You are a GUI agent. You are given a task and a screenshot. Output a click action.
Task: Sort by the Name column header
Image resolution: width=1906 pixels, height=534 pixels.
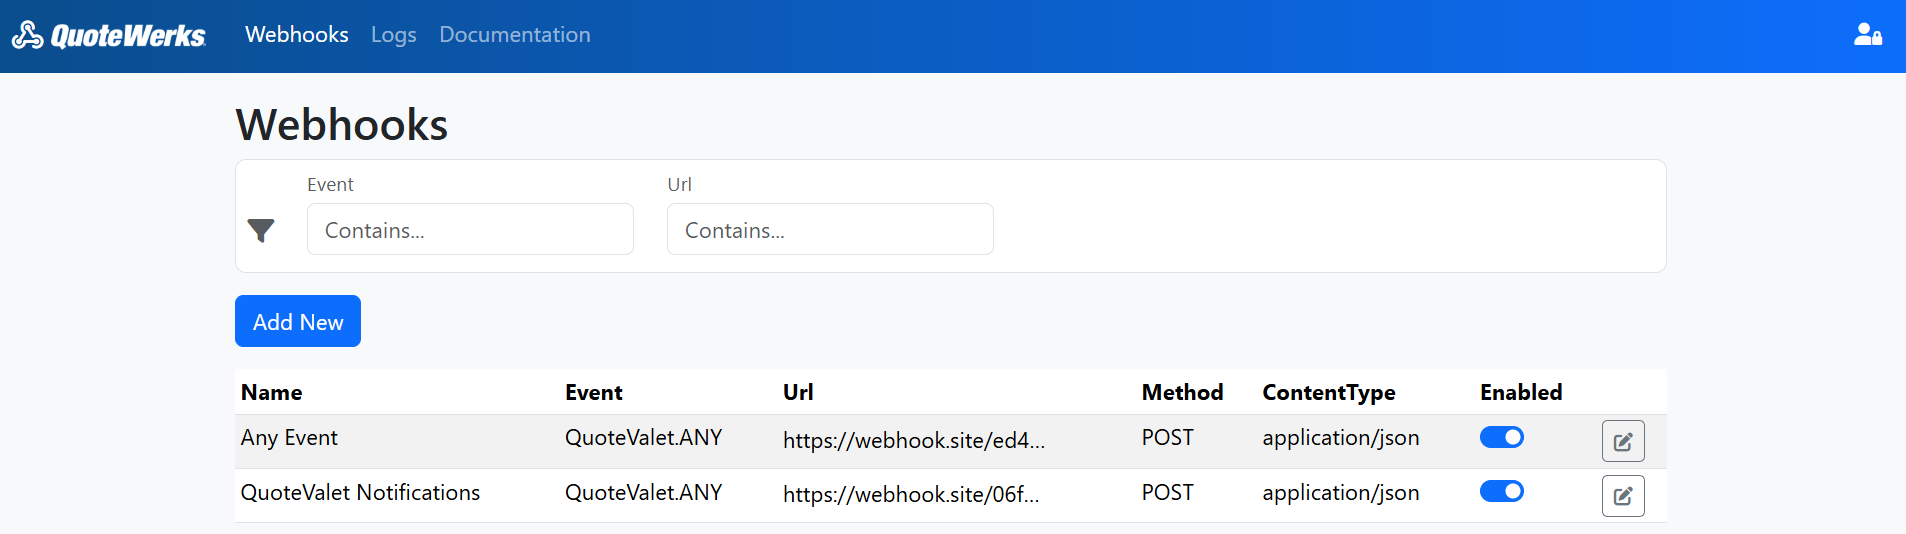271,392
